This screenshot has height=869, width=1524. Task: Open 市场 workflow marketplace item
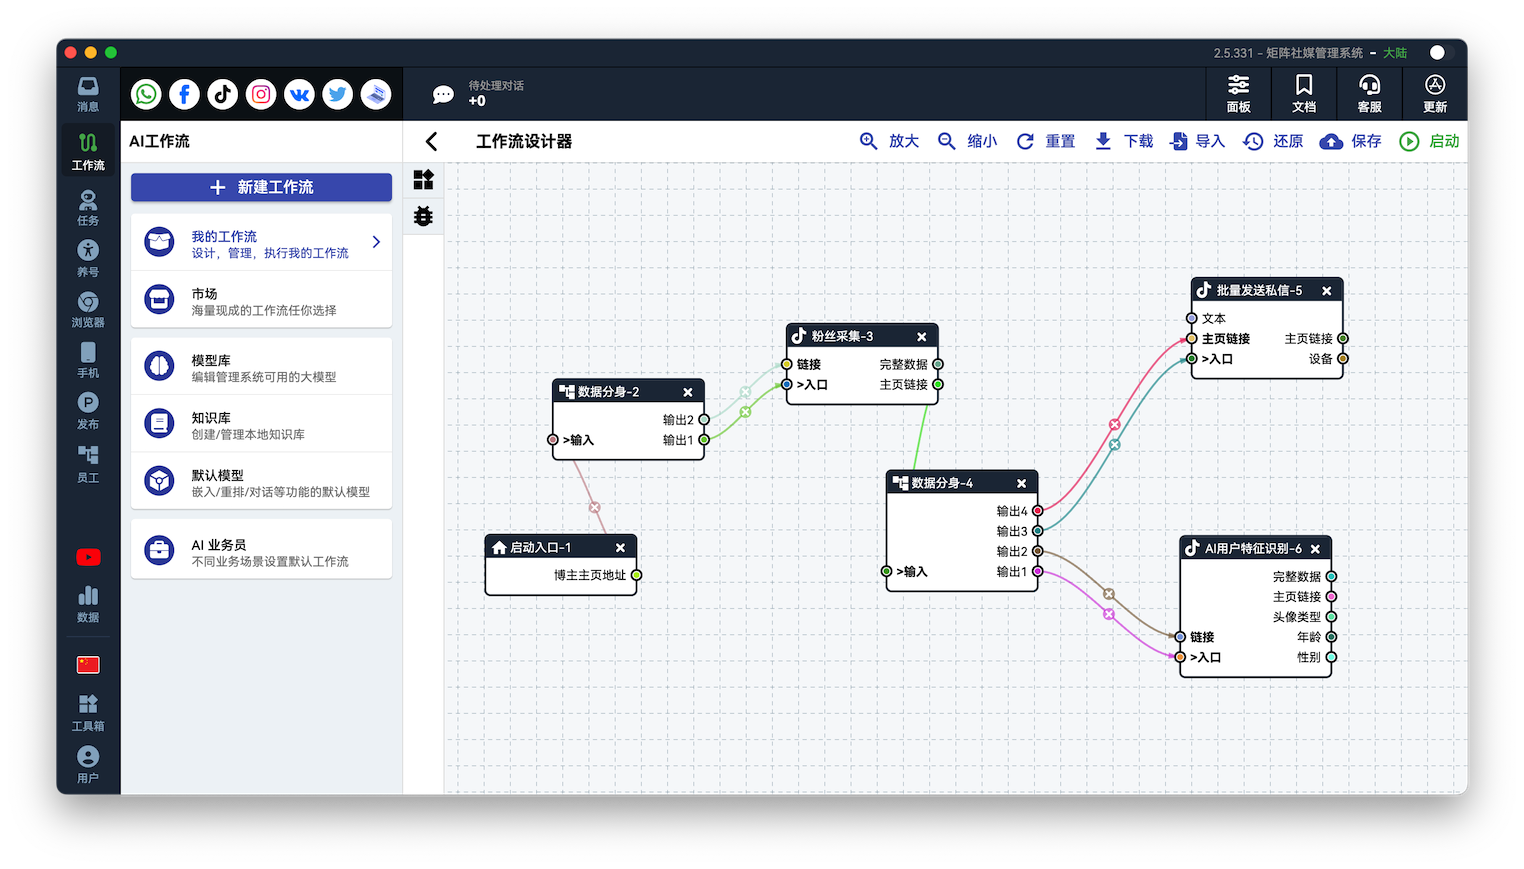tap(261, 301)
